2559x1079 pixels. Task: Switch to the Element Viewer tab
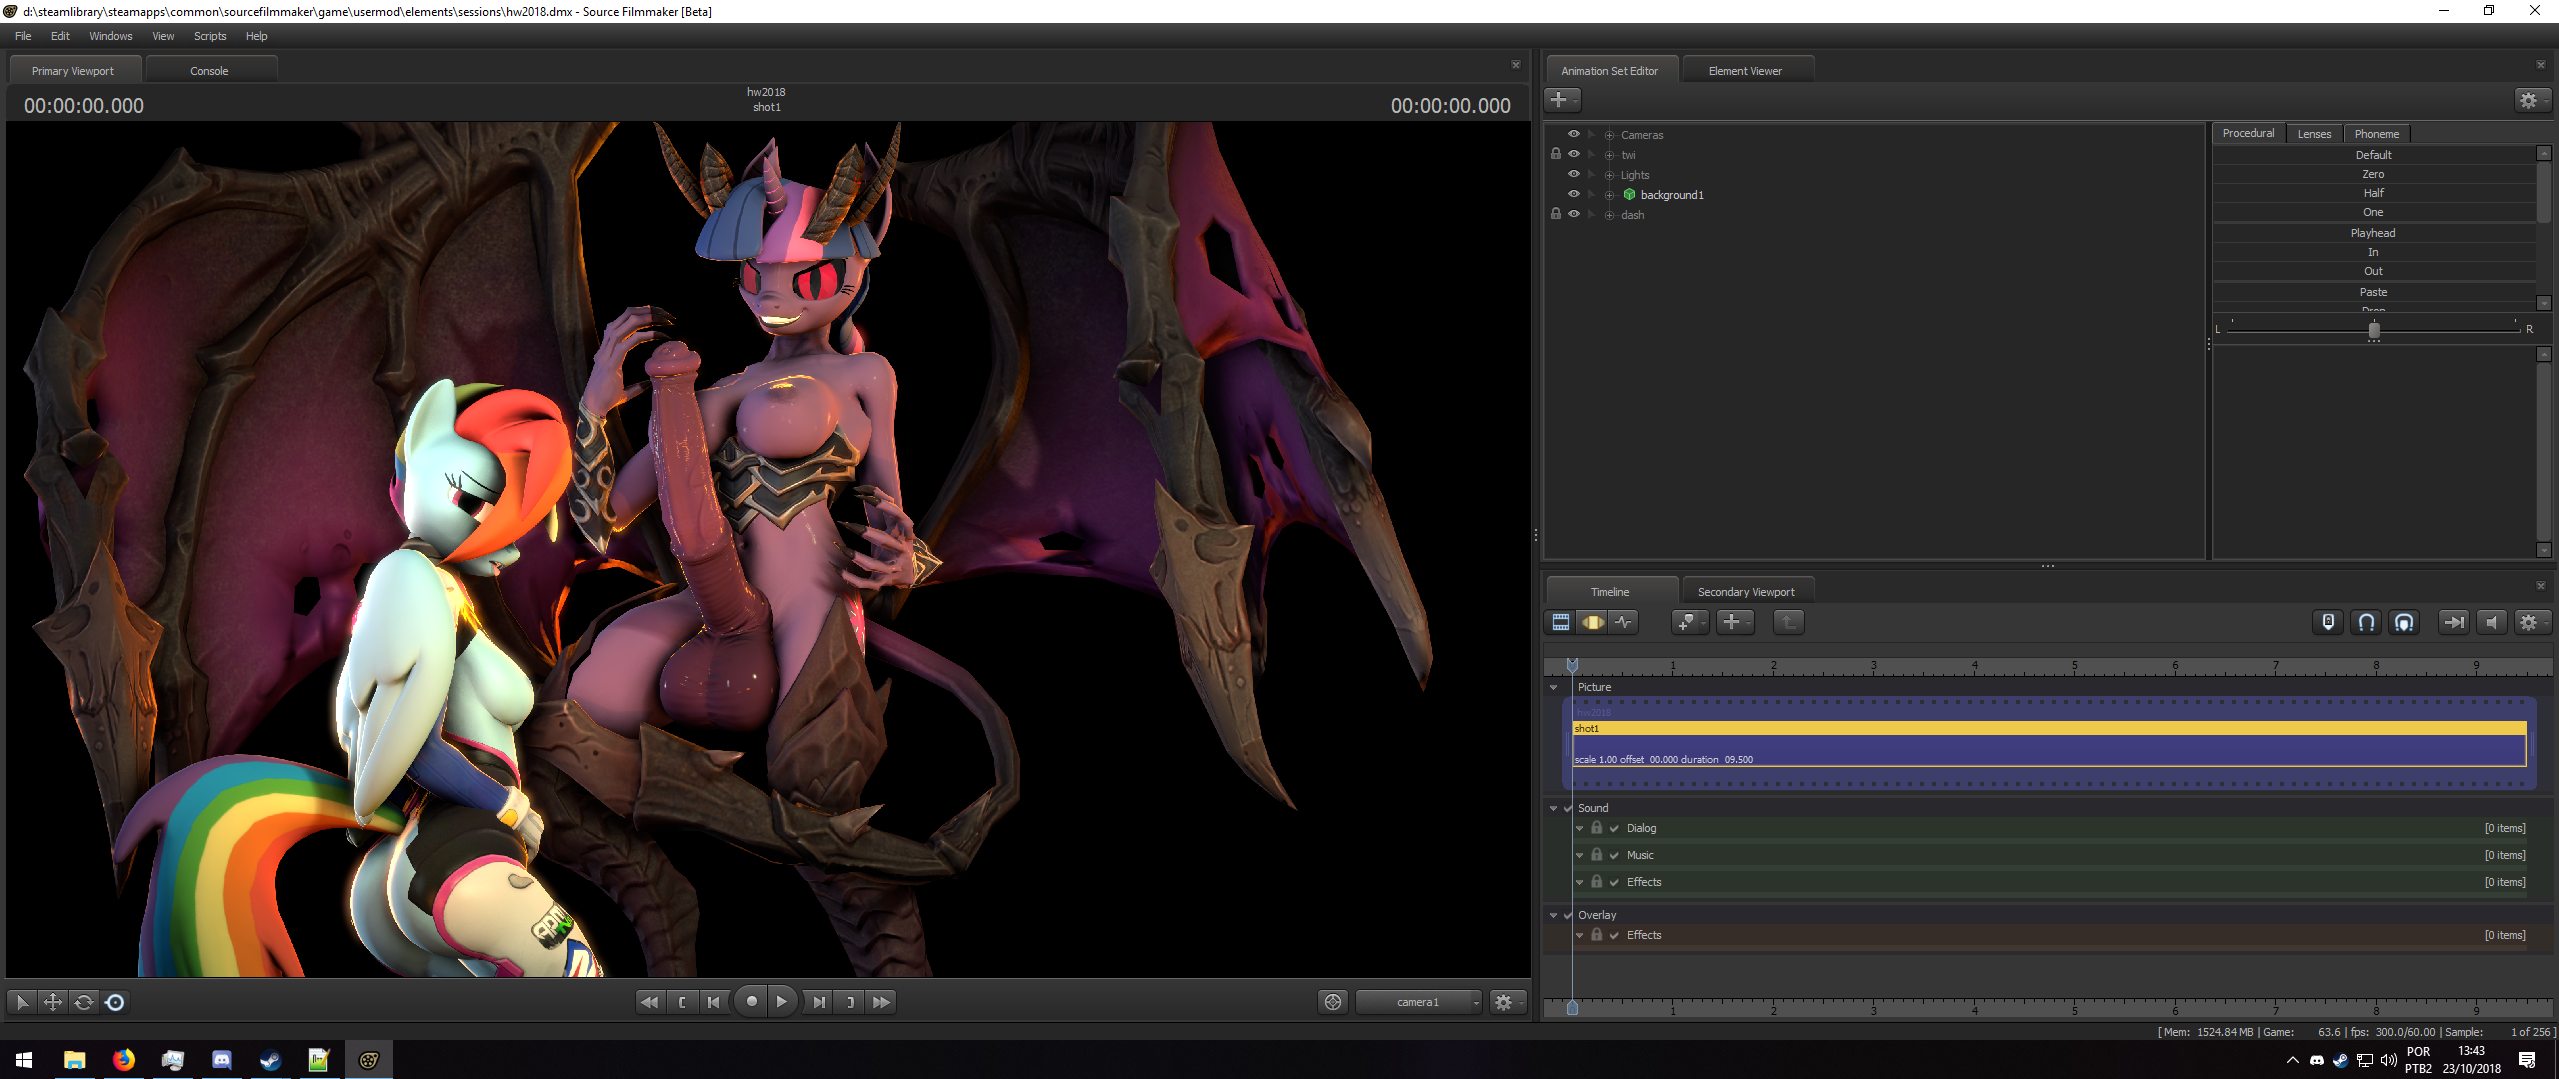click(1745, 71)
